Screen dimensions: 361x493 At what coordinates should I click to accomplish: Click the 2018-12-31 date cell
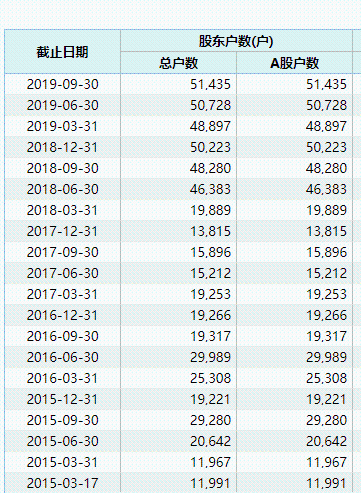pyautogui.click(x=62, y=147)
